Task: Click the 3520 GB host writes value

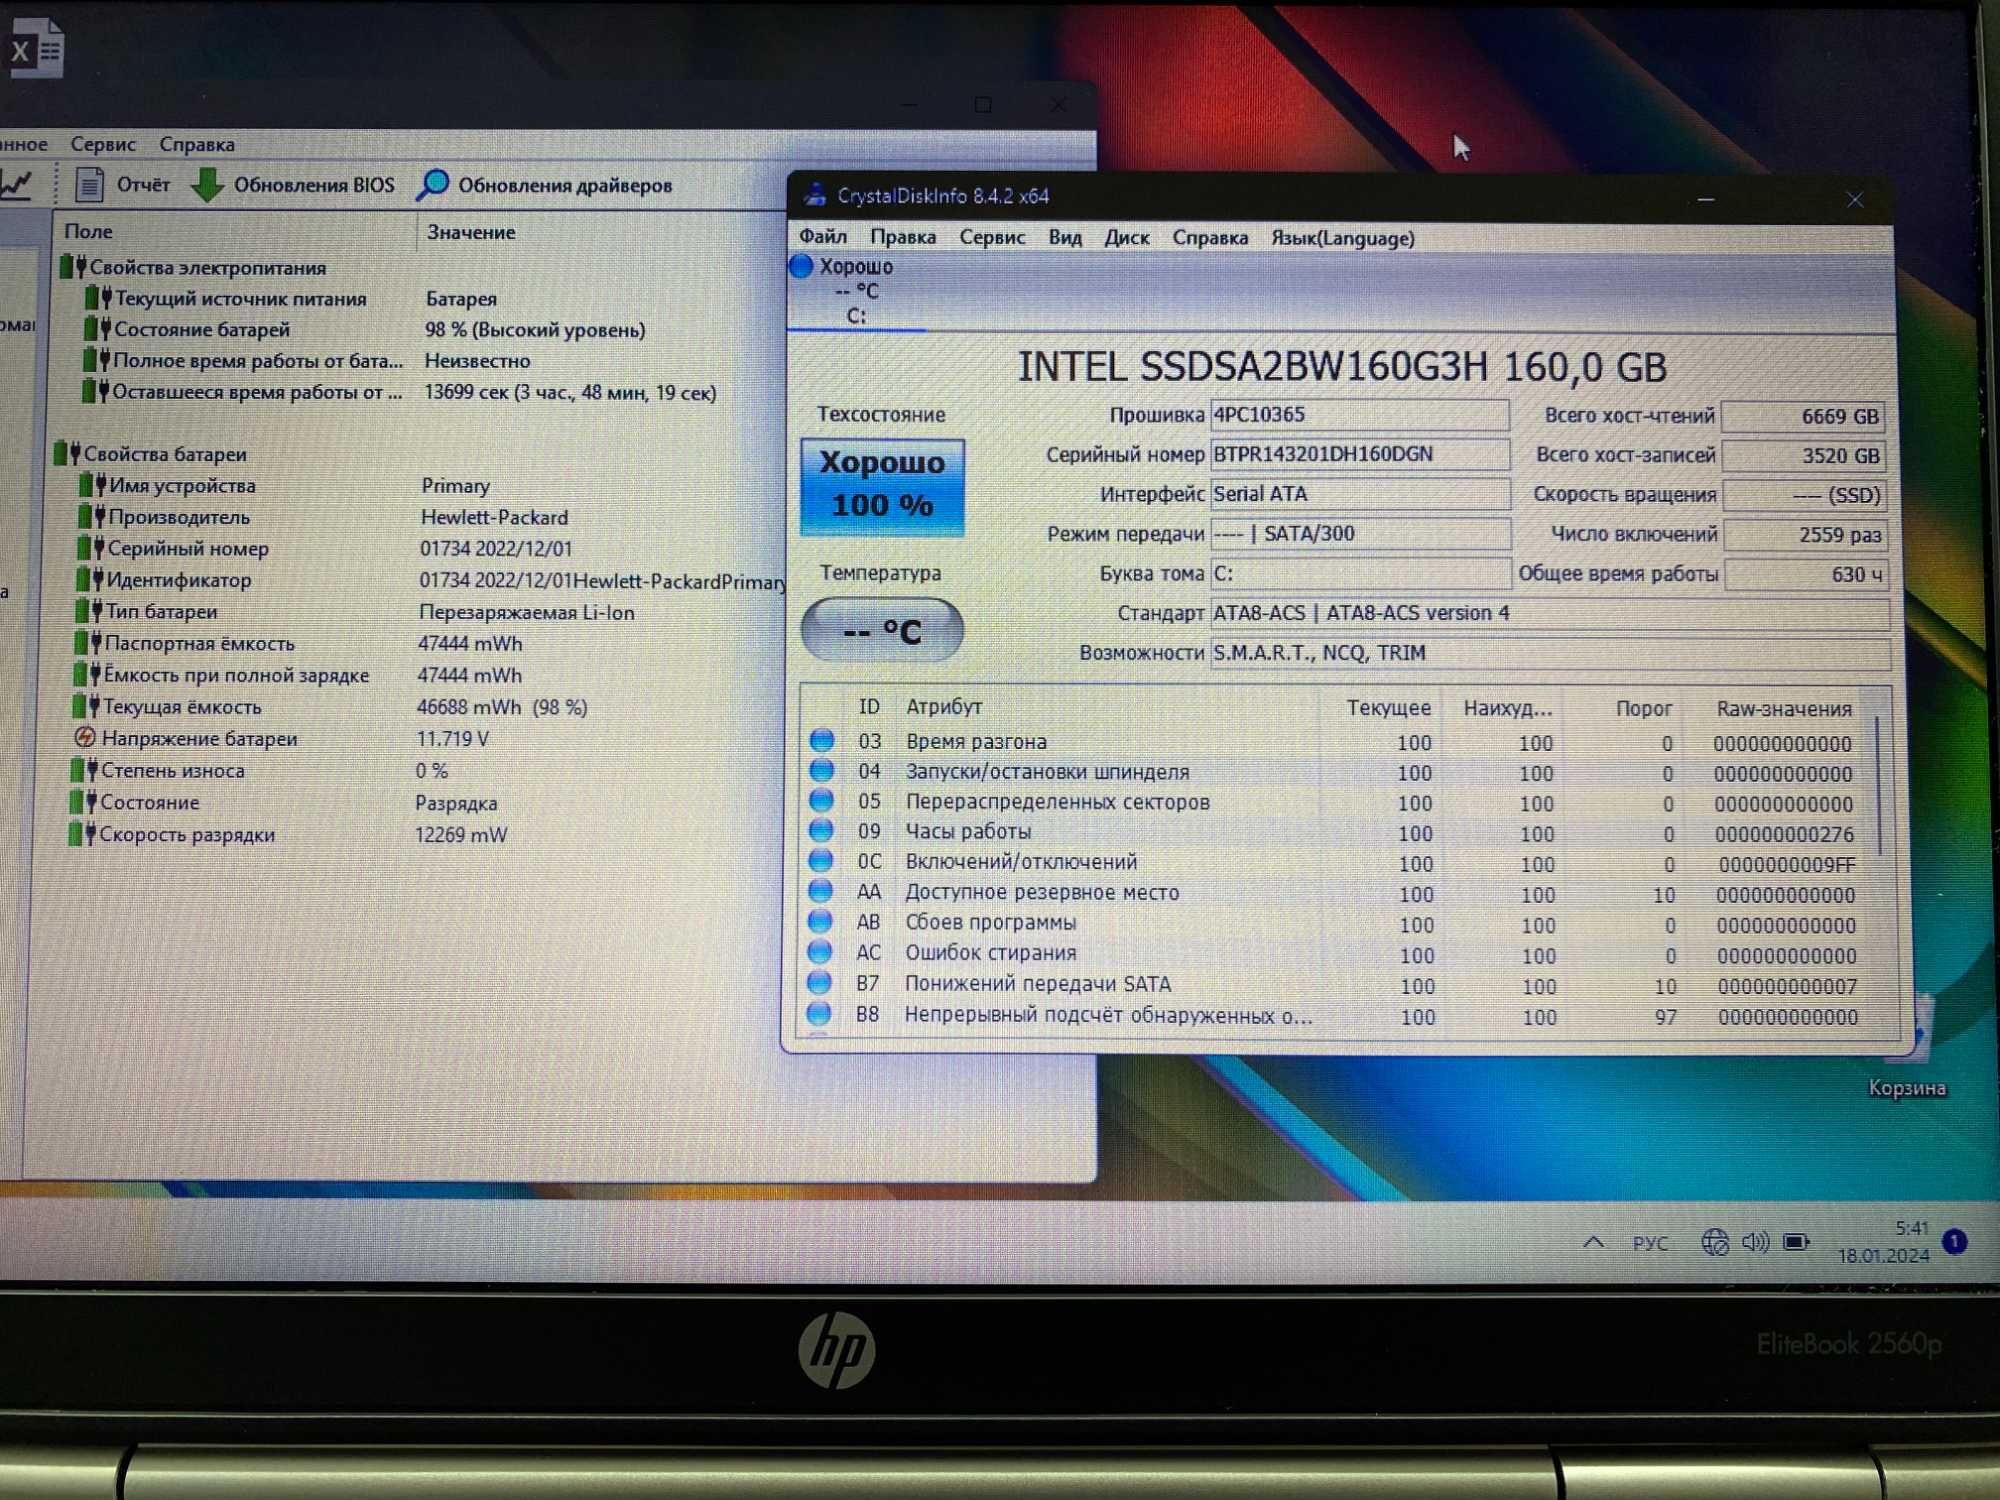Action: pyautogui.click(x=1804, y=456)
